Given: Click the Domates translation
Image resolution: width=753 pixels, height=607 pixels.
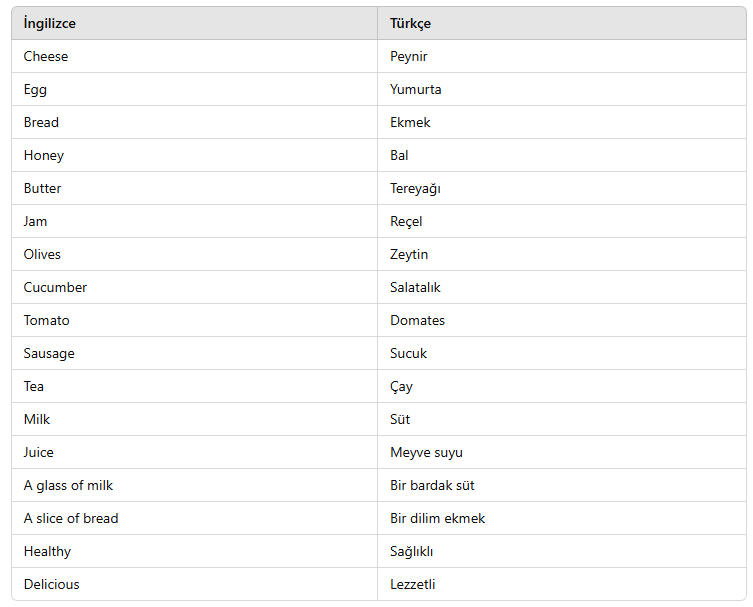Looking at the screenshot, I should (x=417, y=320).
